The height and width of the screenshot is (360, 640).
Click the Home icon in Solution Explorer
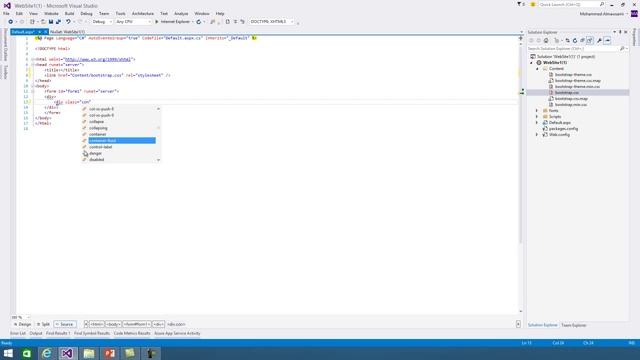(x=546, y=40)
